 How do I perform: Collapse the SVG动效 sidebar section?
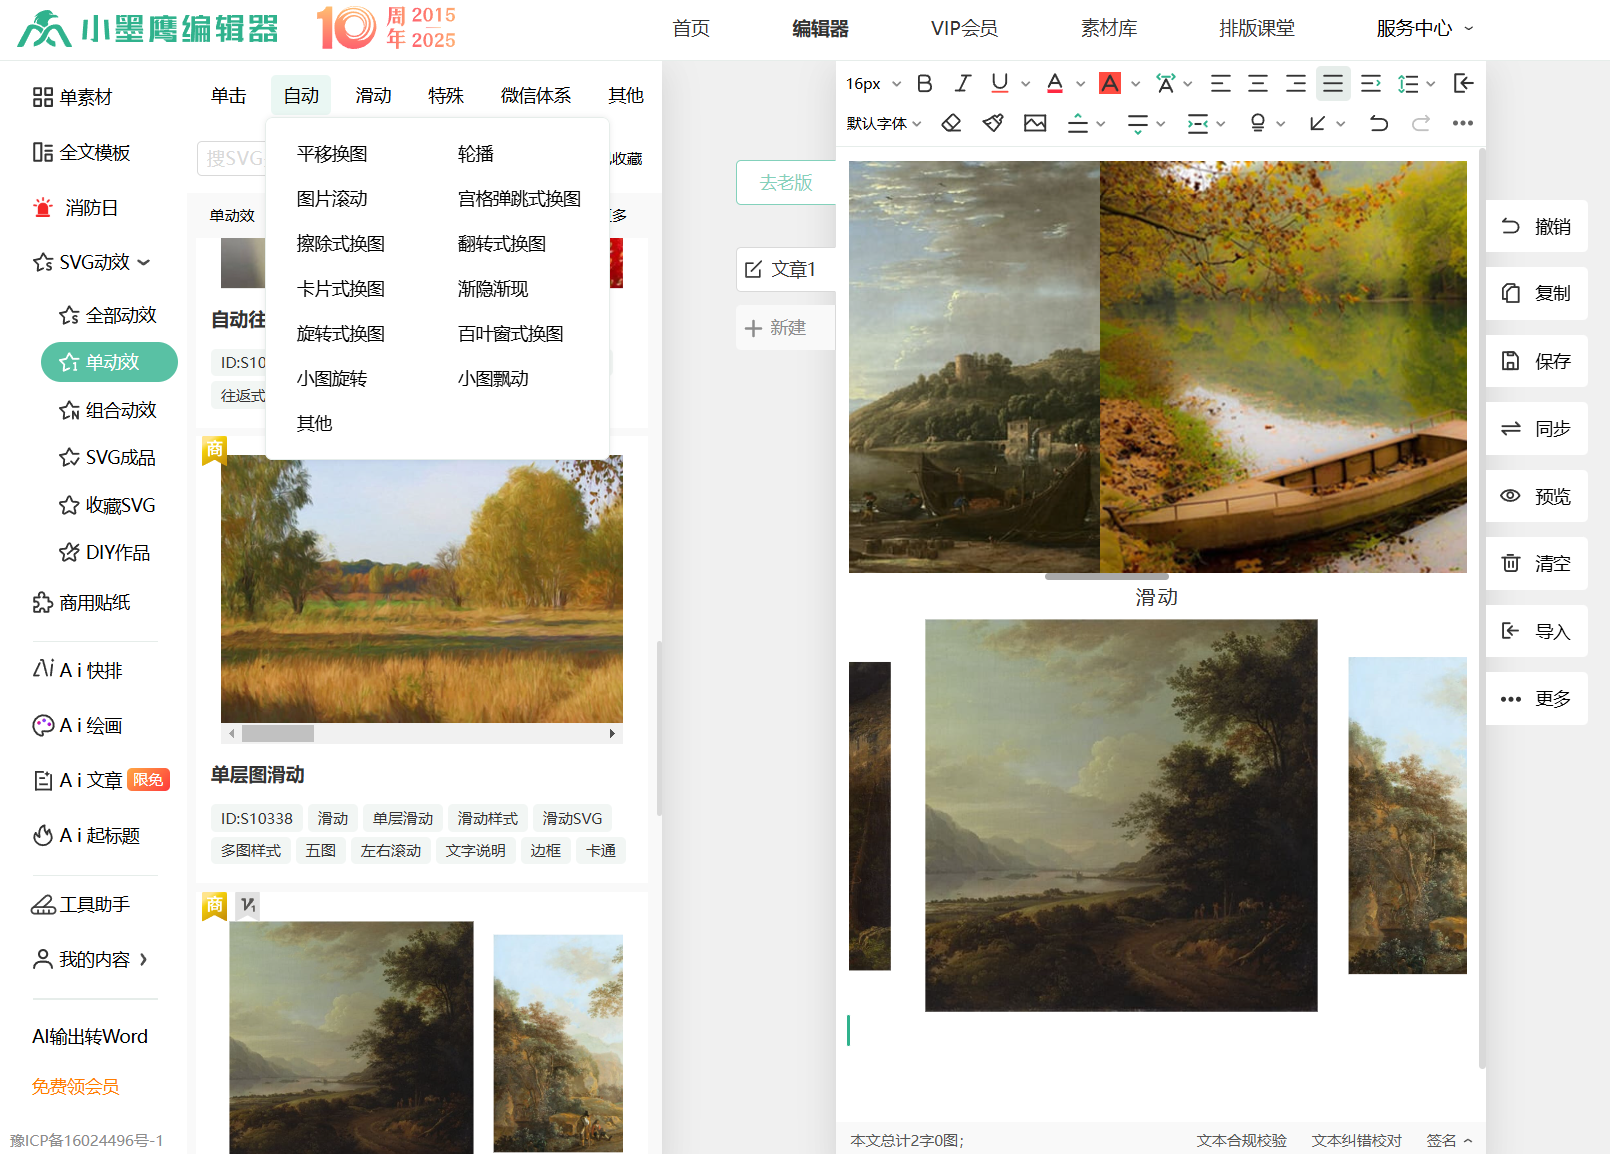[92, 262]
